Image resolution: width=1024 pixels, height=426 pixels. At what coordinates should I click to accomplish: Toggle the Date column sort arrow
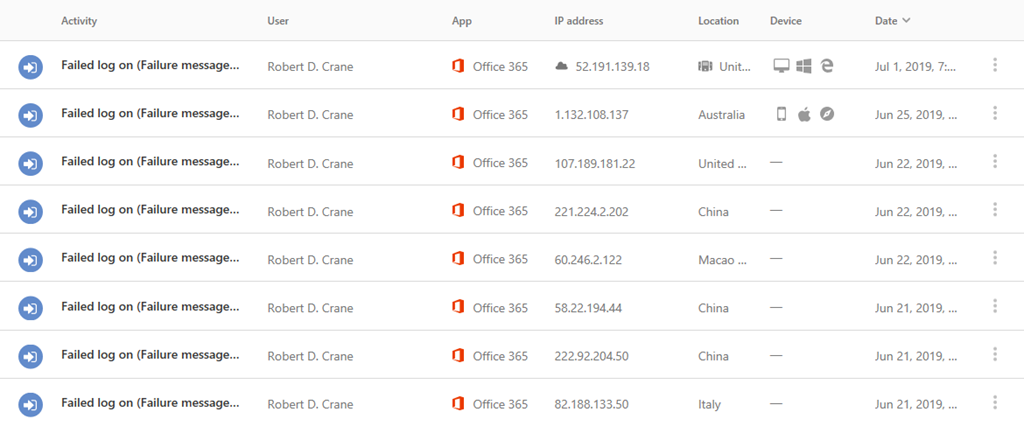pos(907,20)
